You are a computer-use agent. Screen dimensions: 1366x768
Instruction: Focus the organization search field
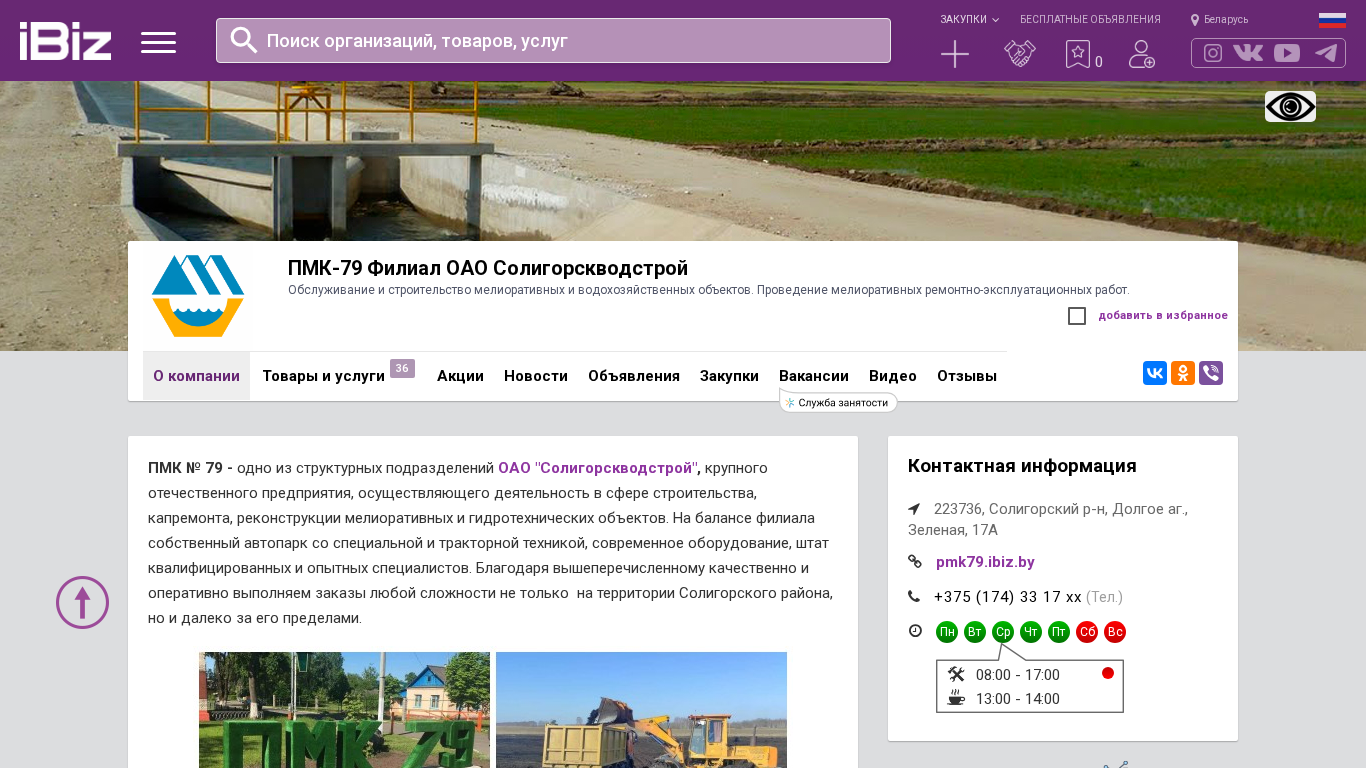point(553,41)
